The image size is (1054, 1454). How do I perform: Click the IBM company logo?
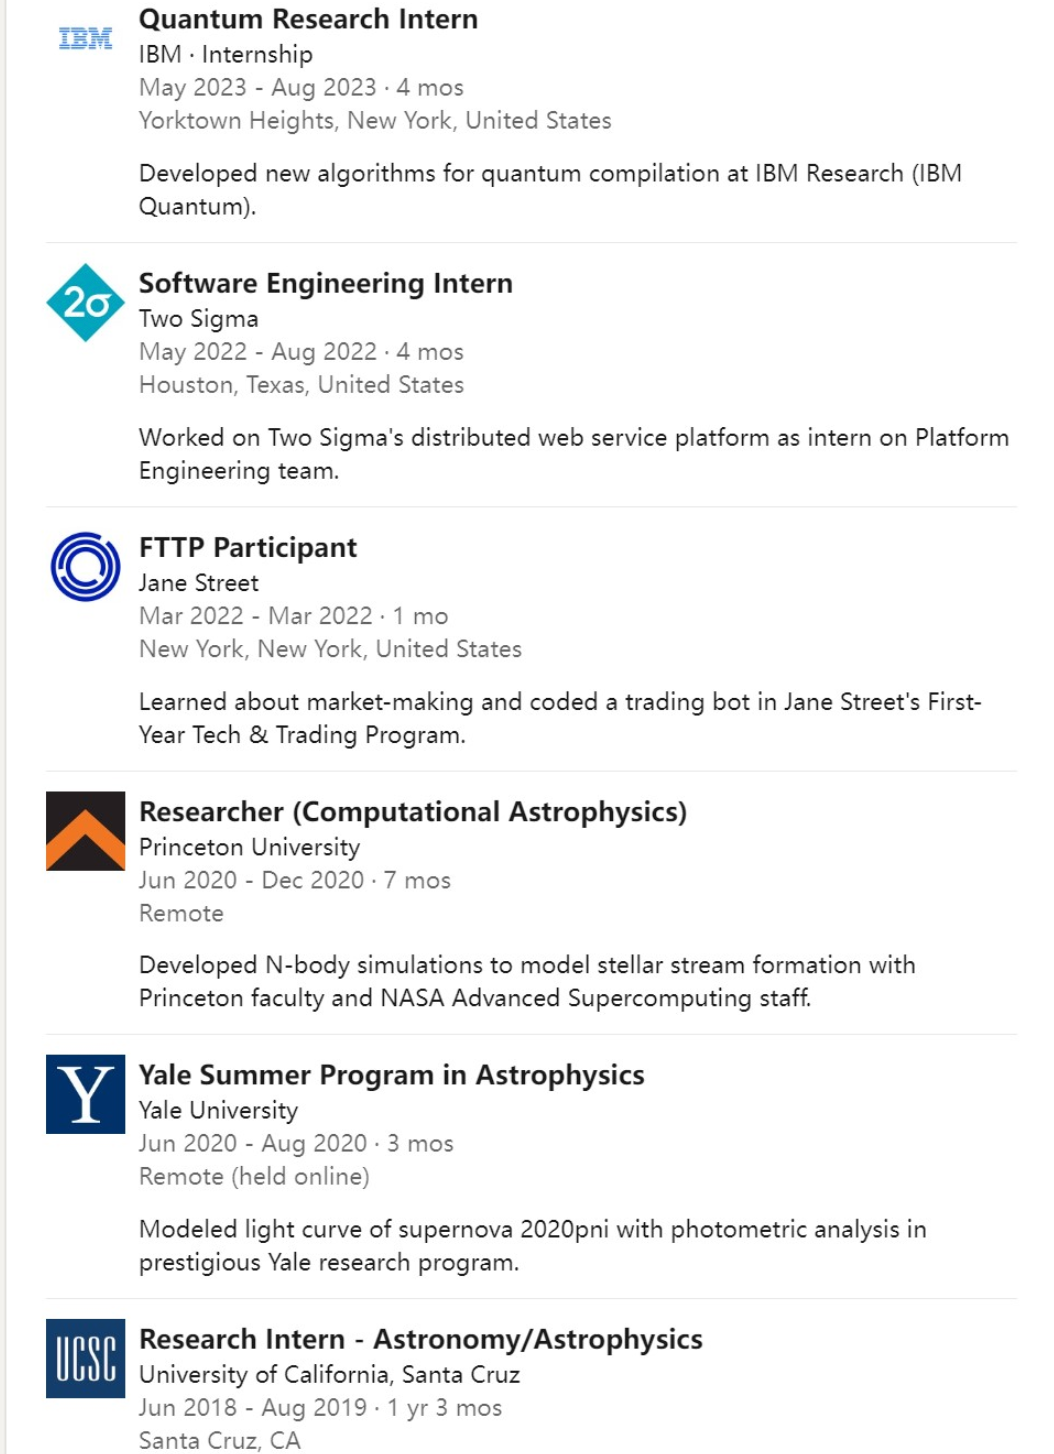(x=85, y=39)
